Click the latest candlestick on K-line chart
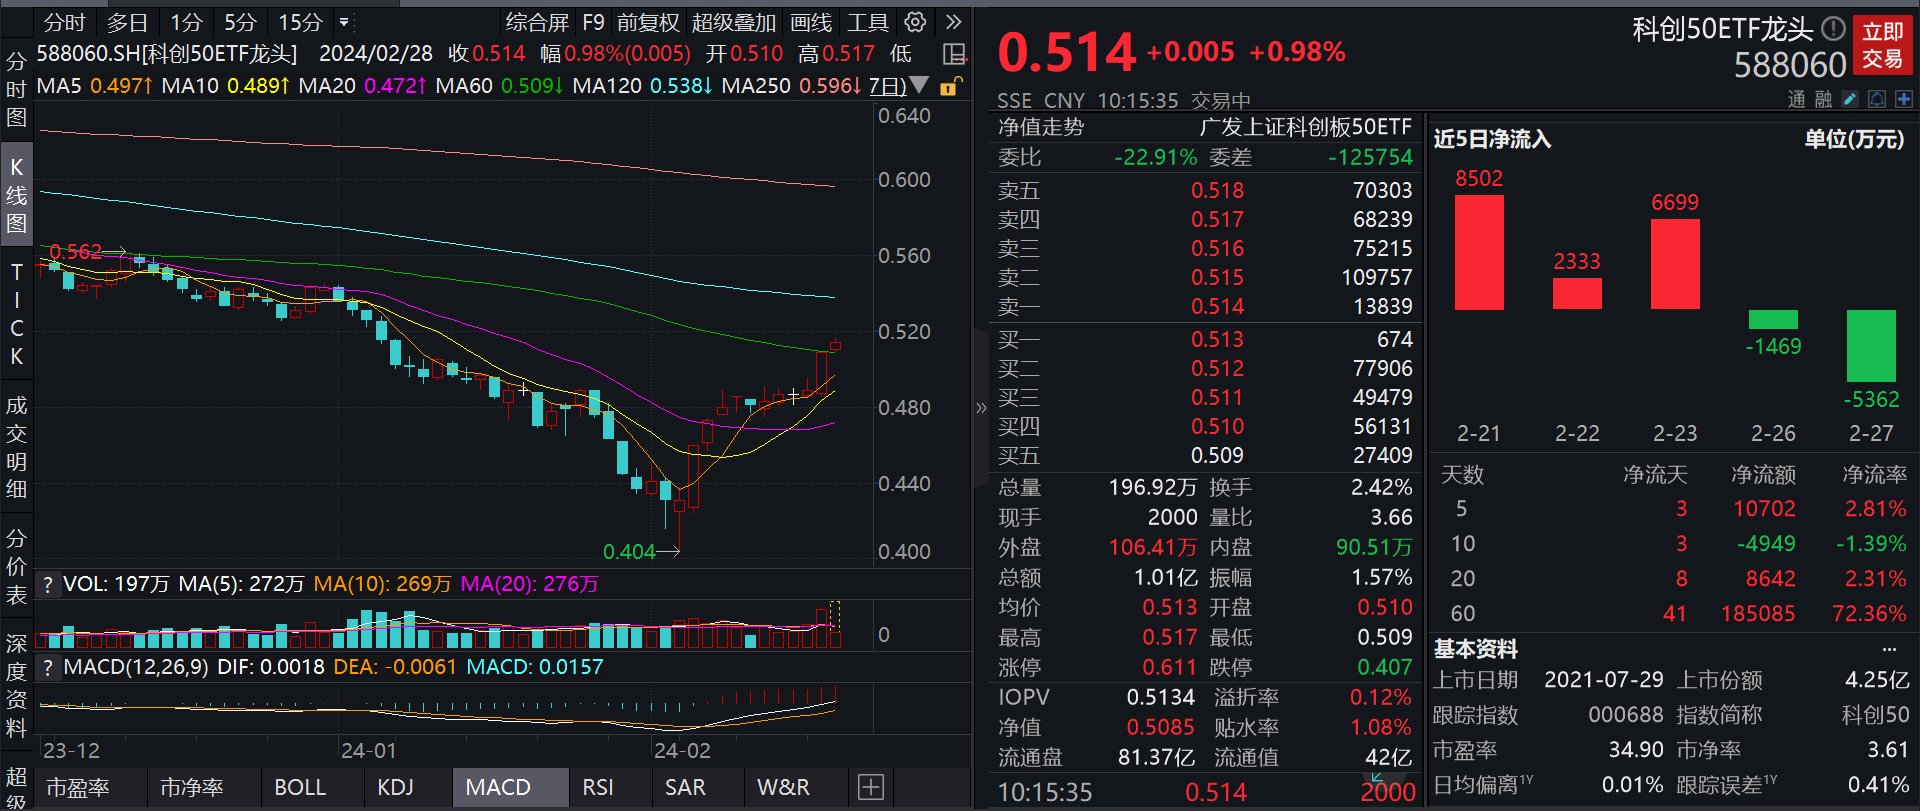 835,346
